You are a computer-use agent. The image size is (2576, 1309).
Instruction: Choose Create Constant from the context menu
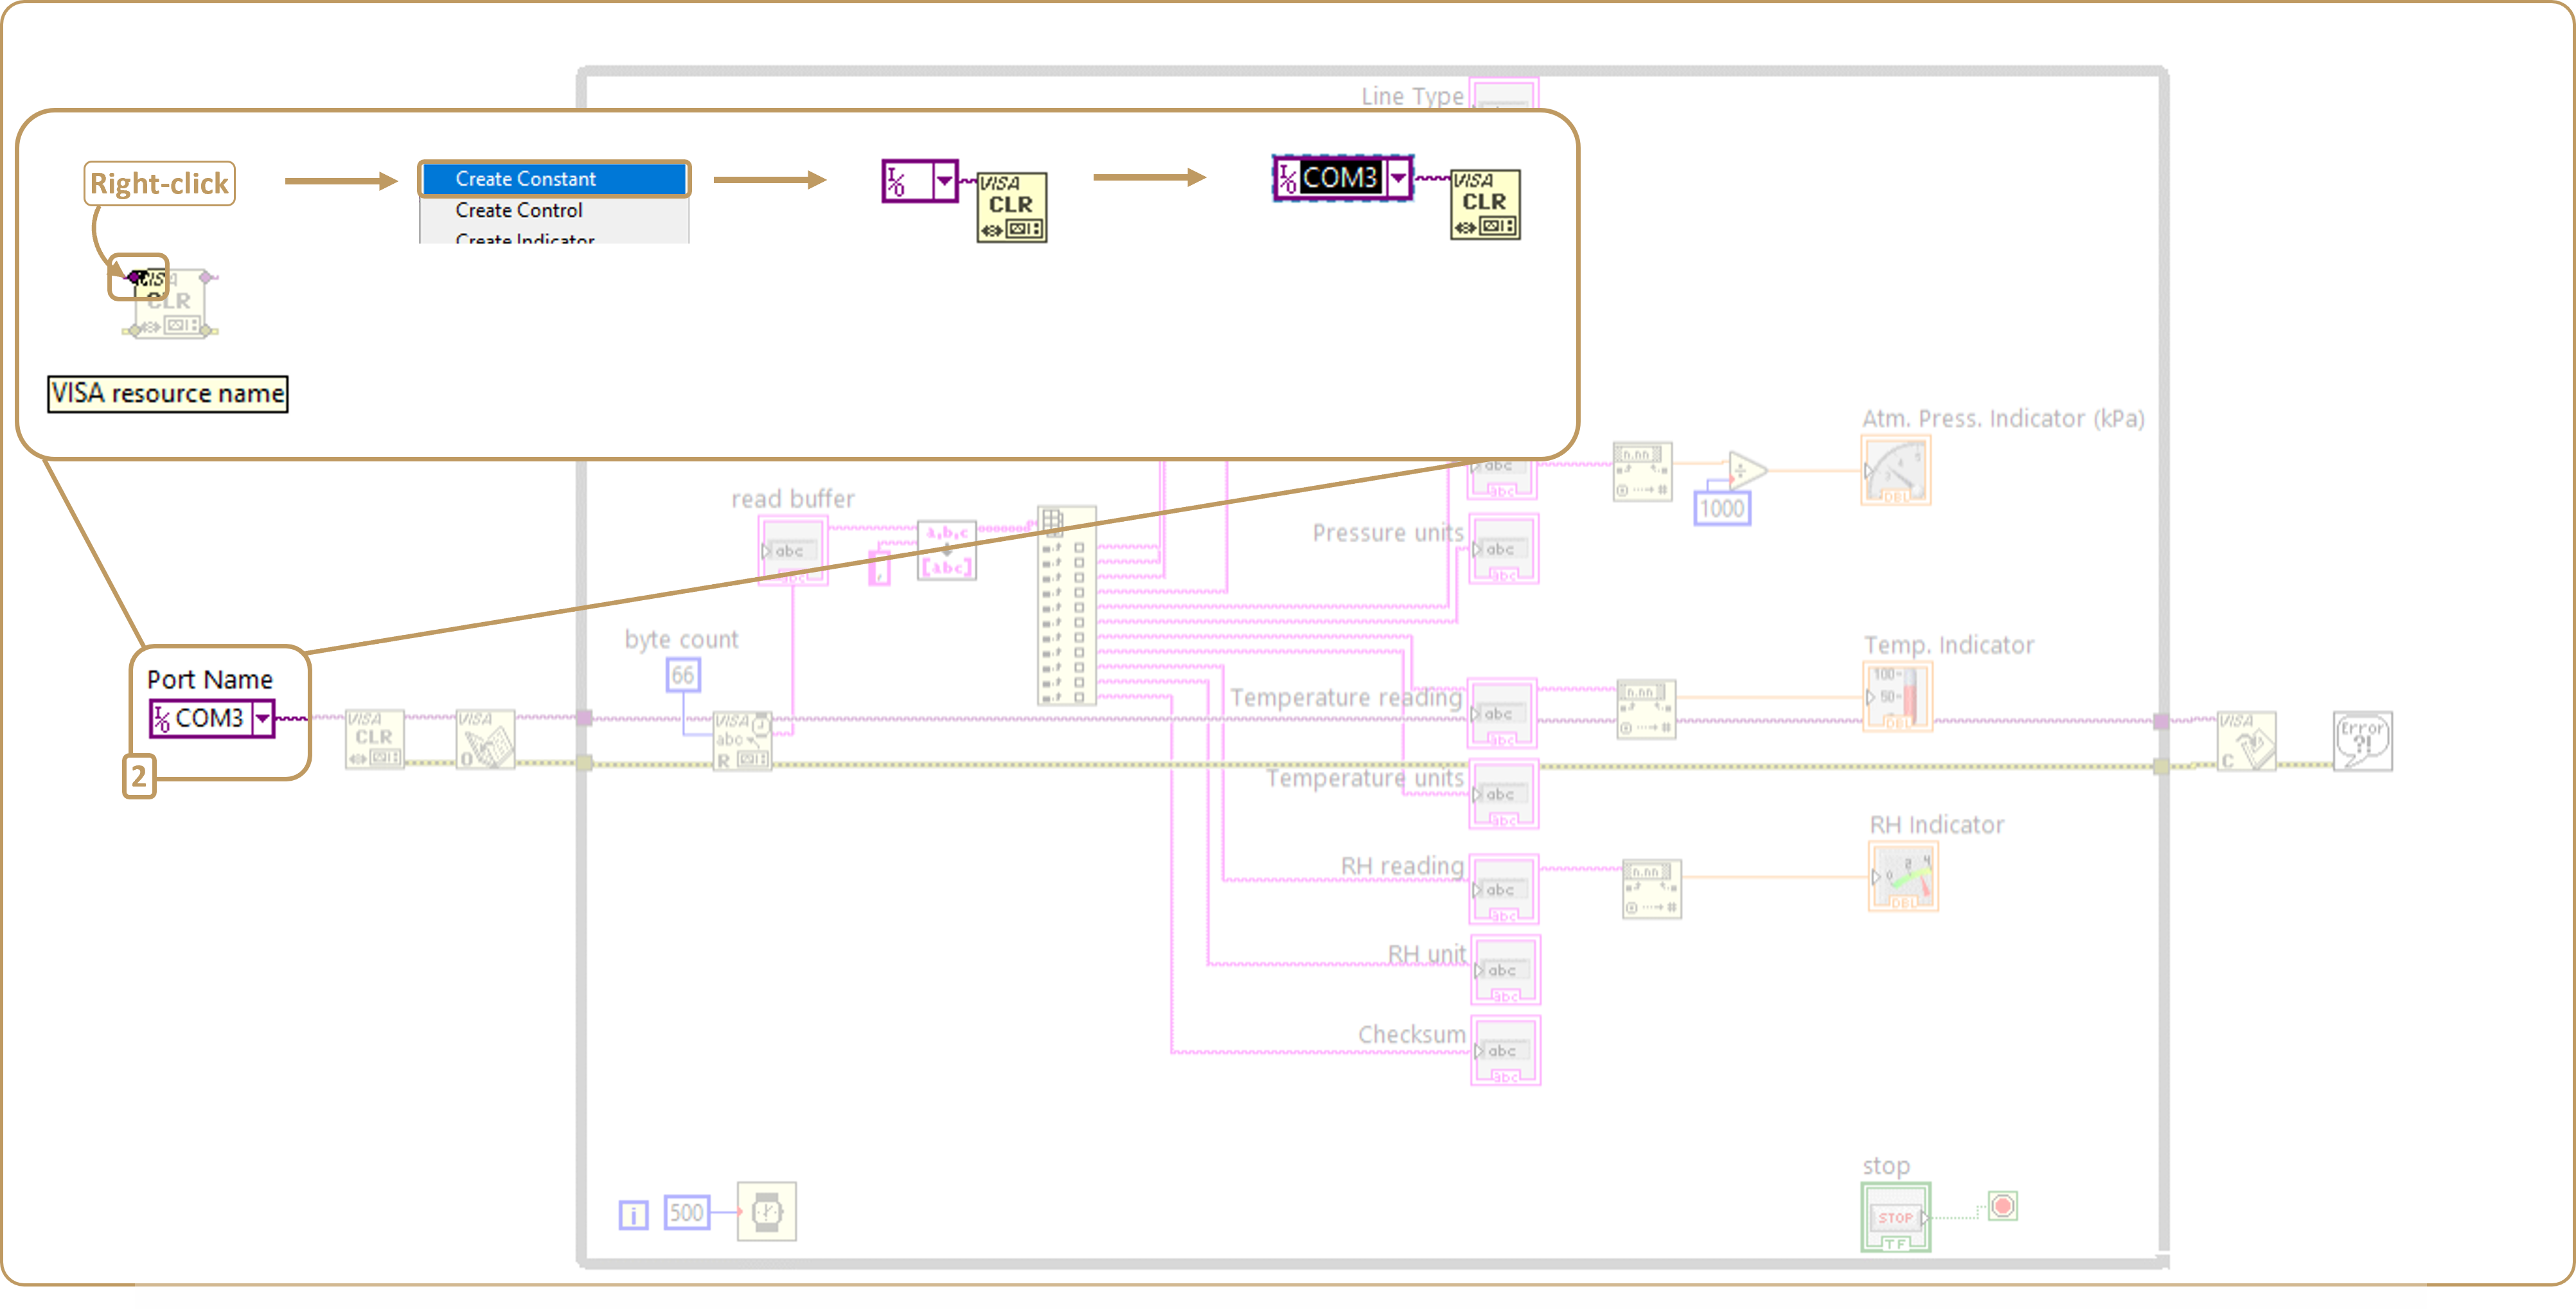click(554, 179)
